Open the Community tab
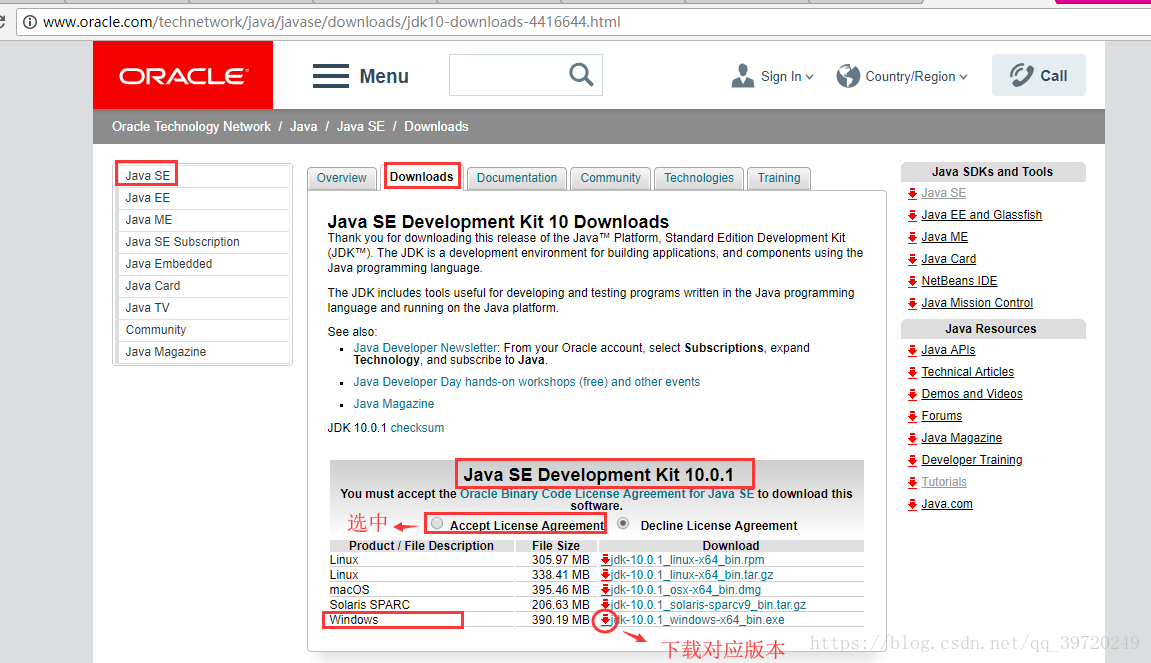This screenshot has height=663, width=1151. (x=611, y=178)
